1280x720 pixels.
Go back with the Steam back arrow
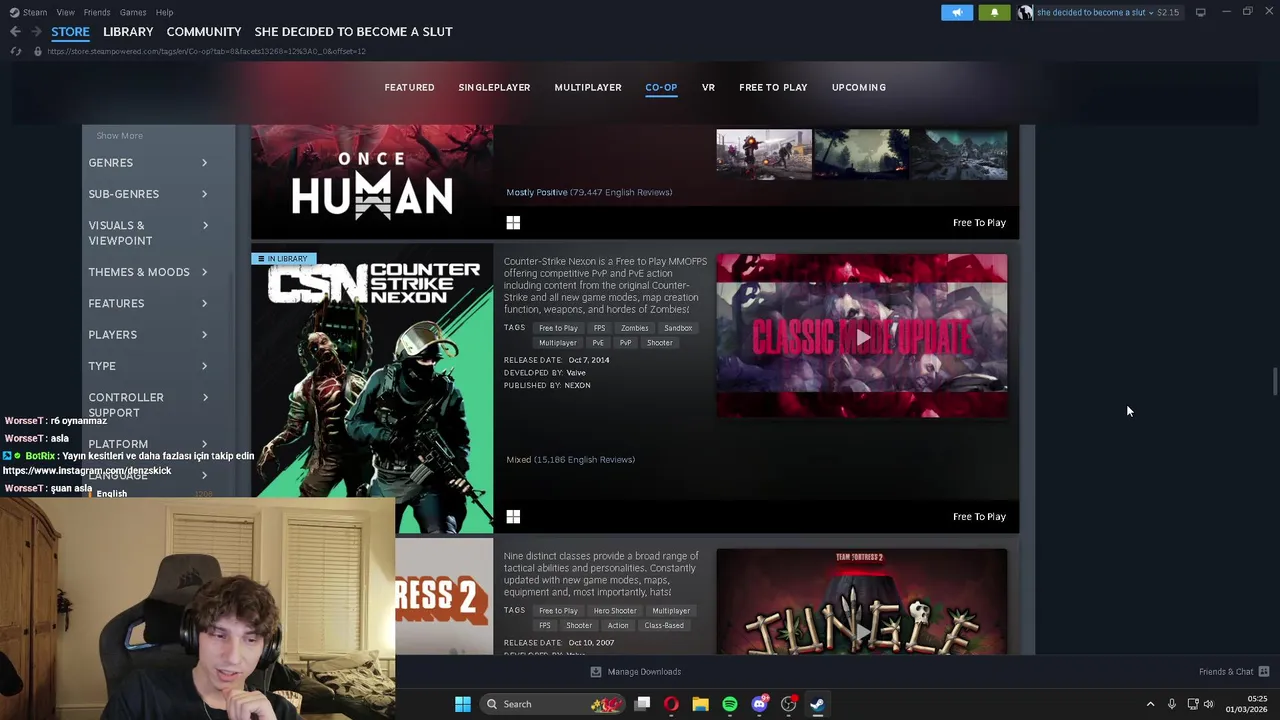[15, 32]
